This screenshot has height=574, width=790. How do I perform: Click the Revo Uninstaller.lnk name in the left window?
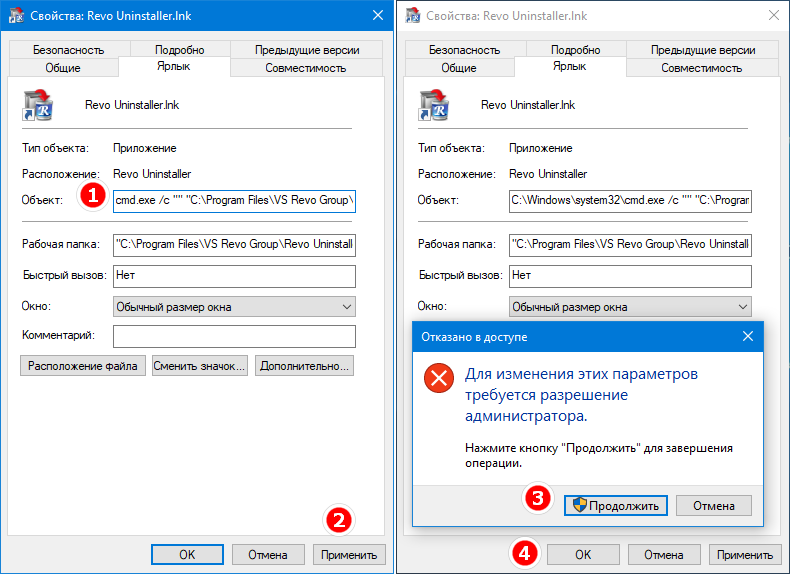tap(132, 105)
